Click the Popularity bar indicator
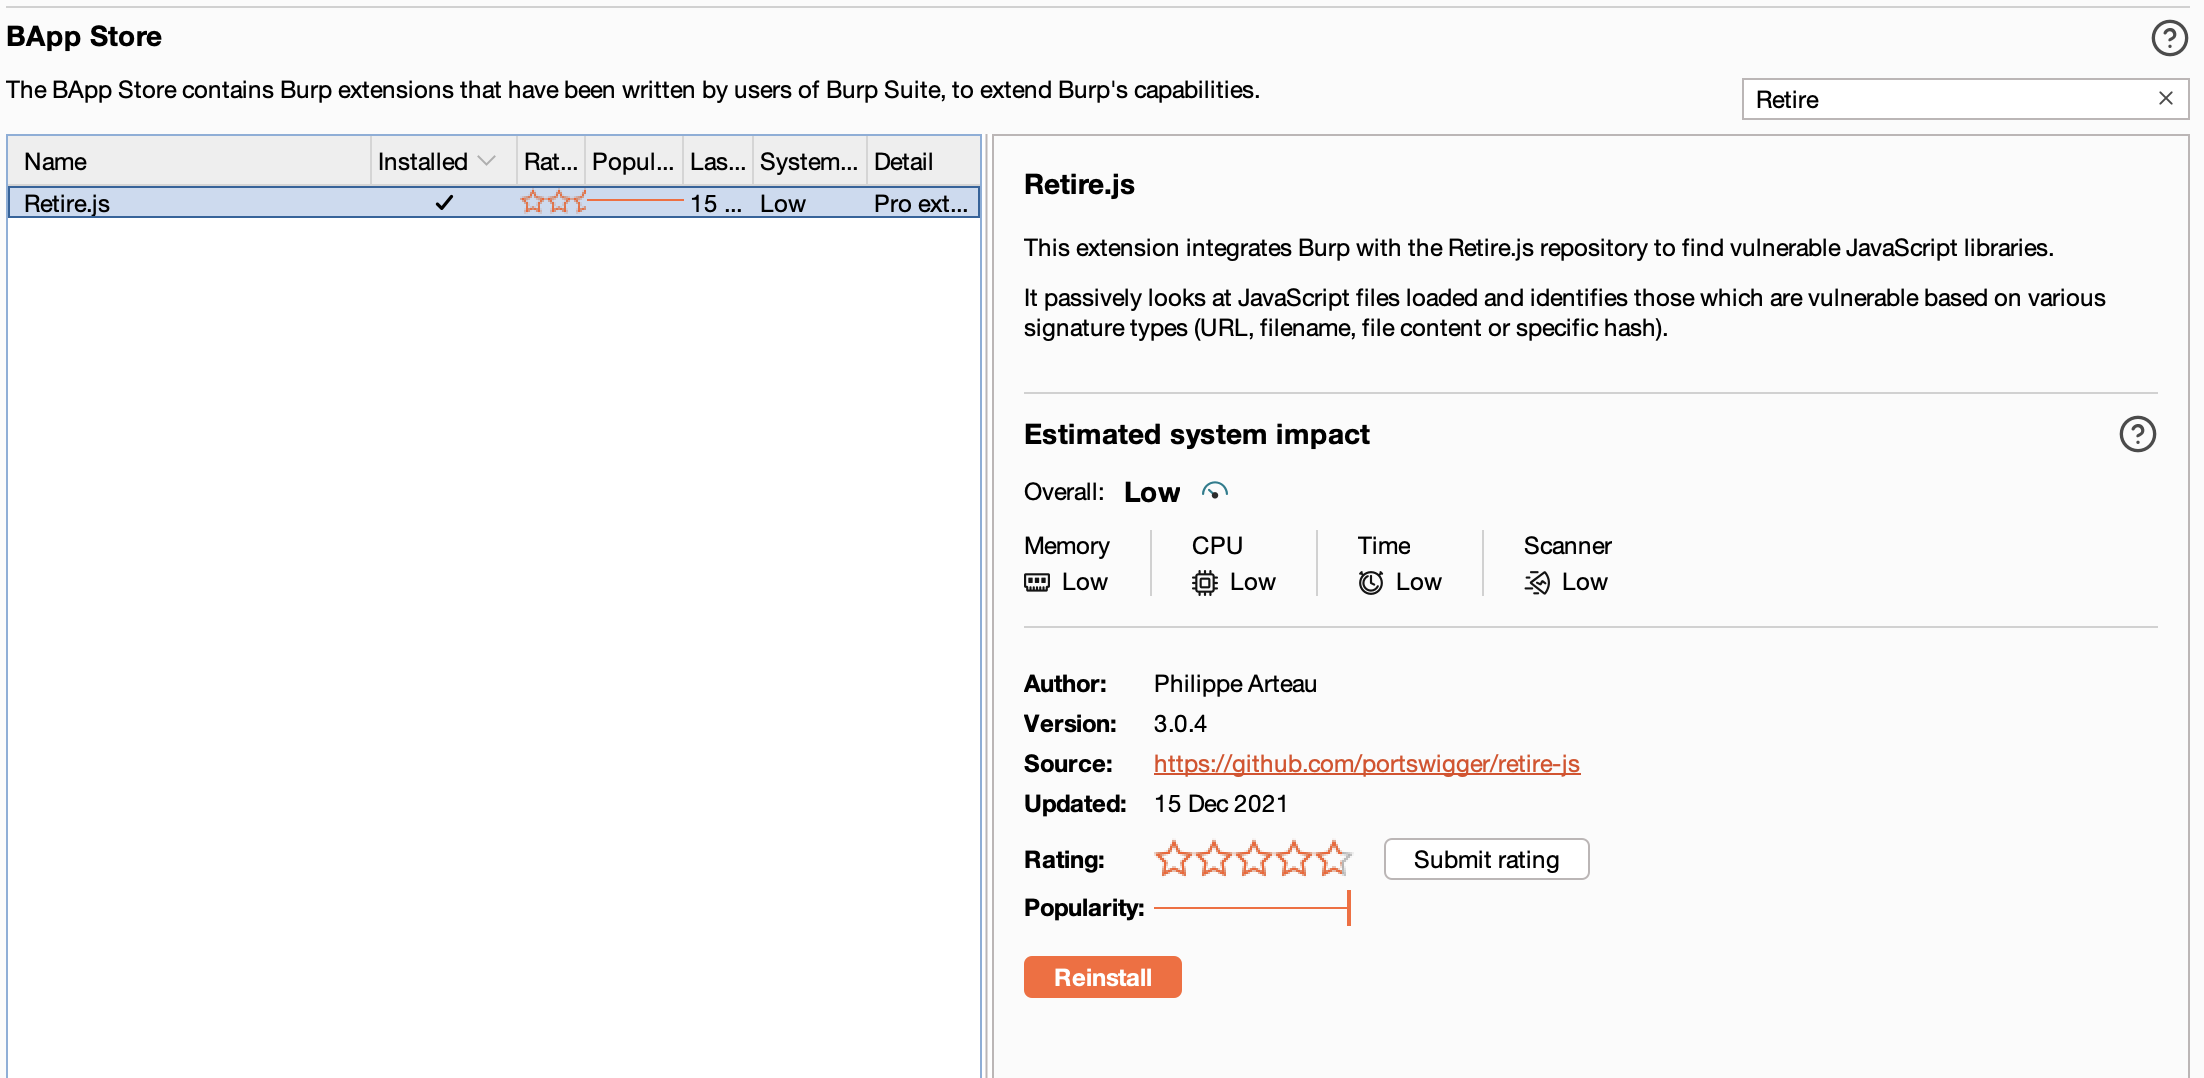 pos(1251,908)
